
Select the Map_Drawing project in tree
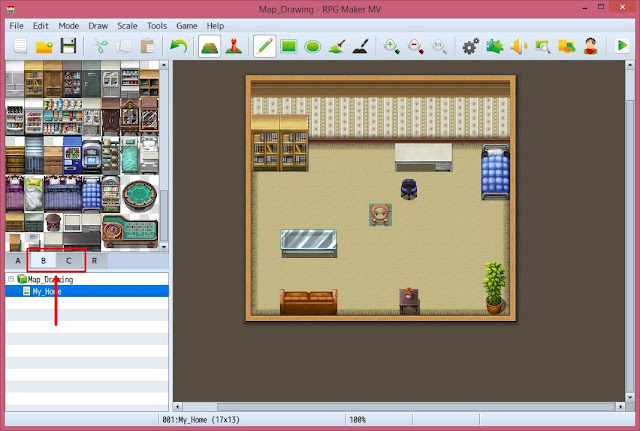coord(50,279)
